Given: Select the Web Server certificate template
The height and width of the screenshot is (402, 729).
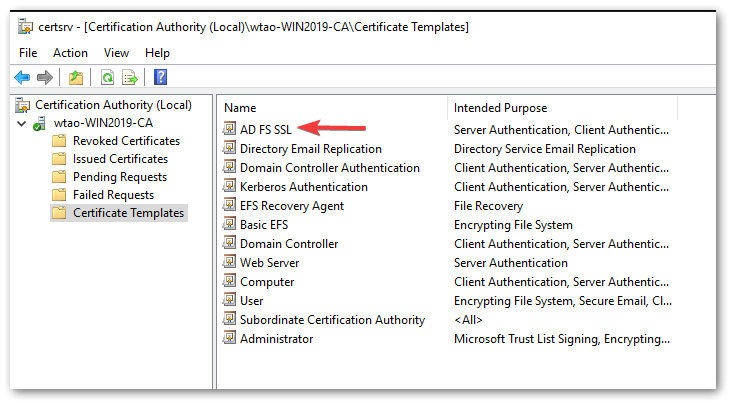Looking at the screenshot, I should (269, 263).
